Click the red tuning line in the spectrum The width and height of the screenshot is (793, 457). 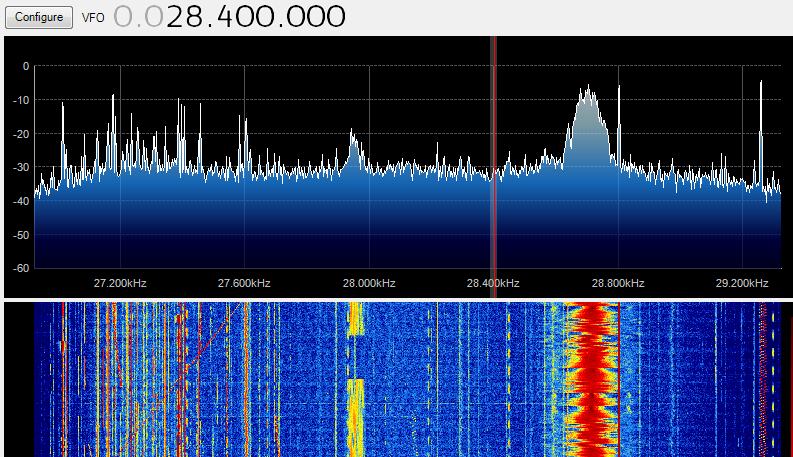point(494,167)
